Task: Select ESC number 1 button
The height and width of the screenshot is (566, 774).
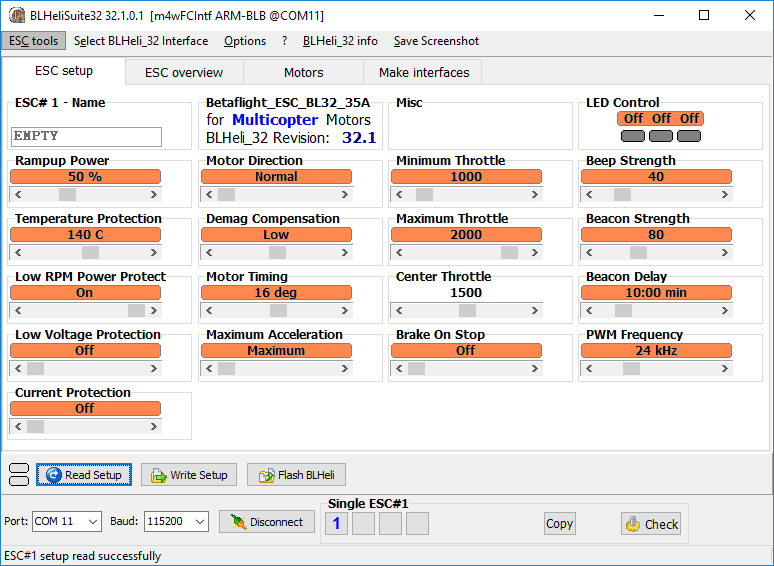Action: click(336, 524)
